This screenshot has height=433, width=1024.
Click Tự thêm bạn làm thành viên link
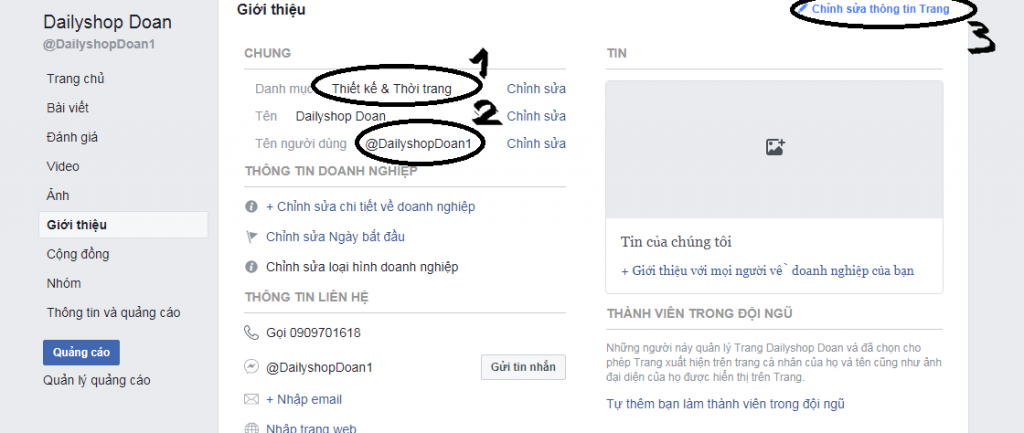(x=728, y=405)
